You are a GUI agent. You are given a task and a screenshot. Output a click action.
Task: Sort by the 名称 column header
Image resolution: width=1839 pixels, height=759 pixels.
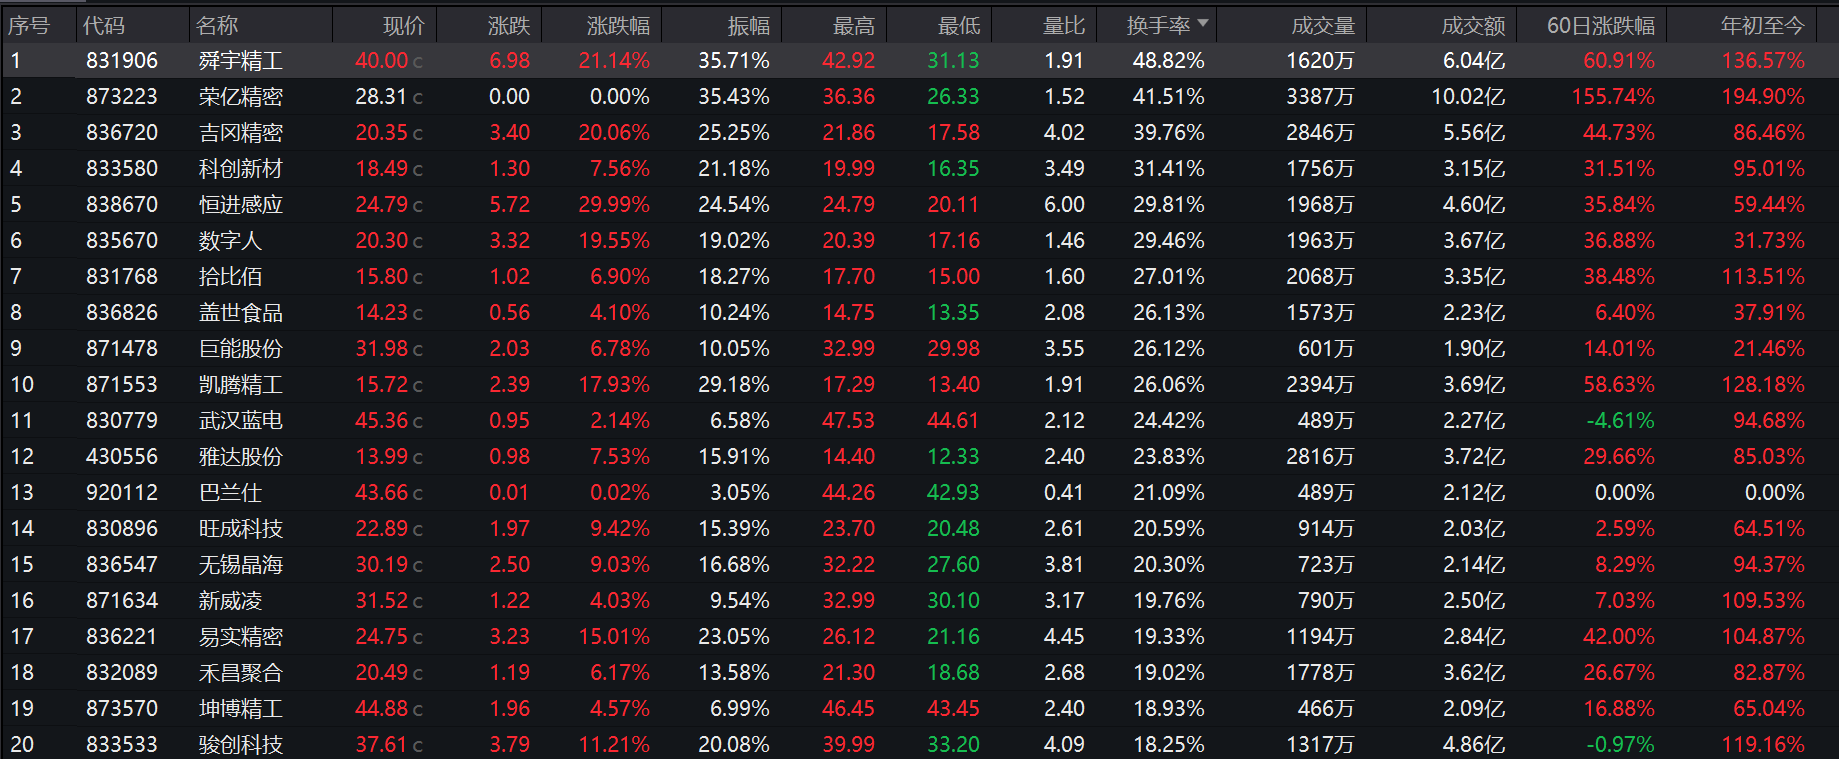pyautogui.click(x=217, y=25)
